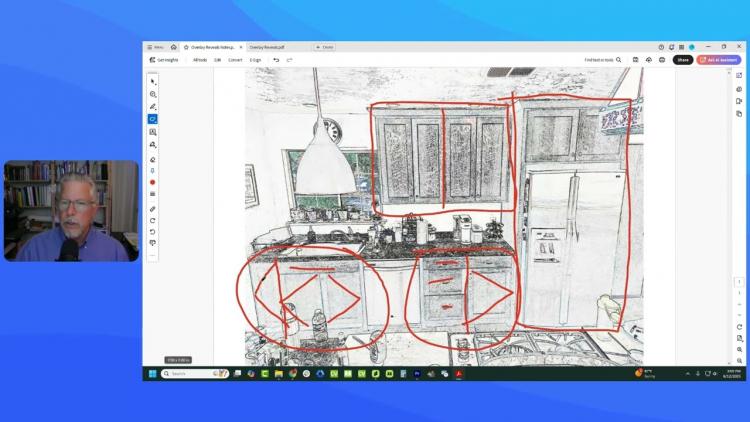The height and width of the screenshot is (422, 750).
Task: Open the red color picker swatch
Action: point(153,182)
